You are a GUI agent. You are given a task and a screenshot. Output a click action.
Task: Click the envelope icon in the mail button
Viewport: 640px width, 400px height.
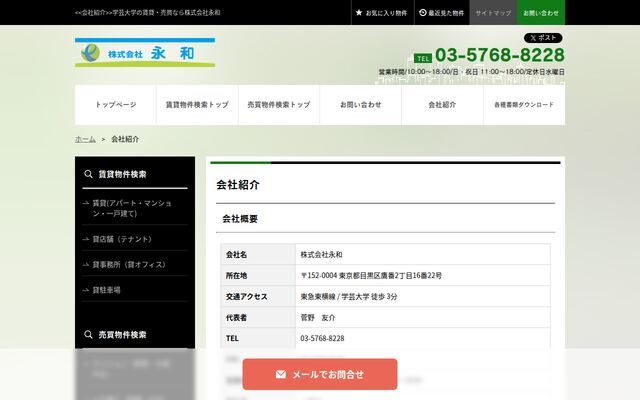pyautogui.click(x=281, y=374)
